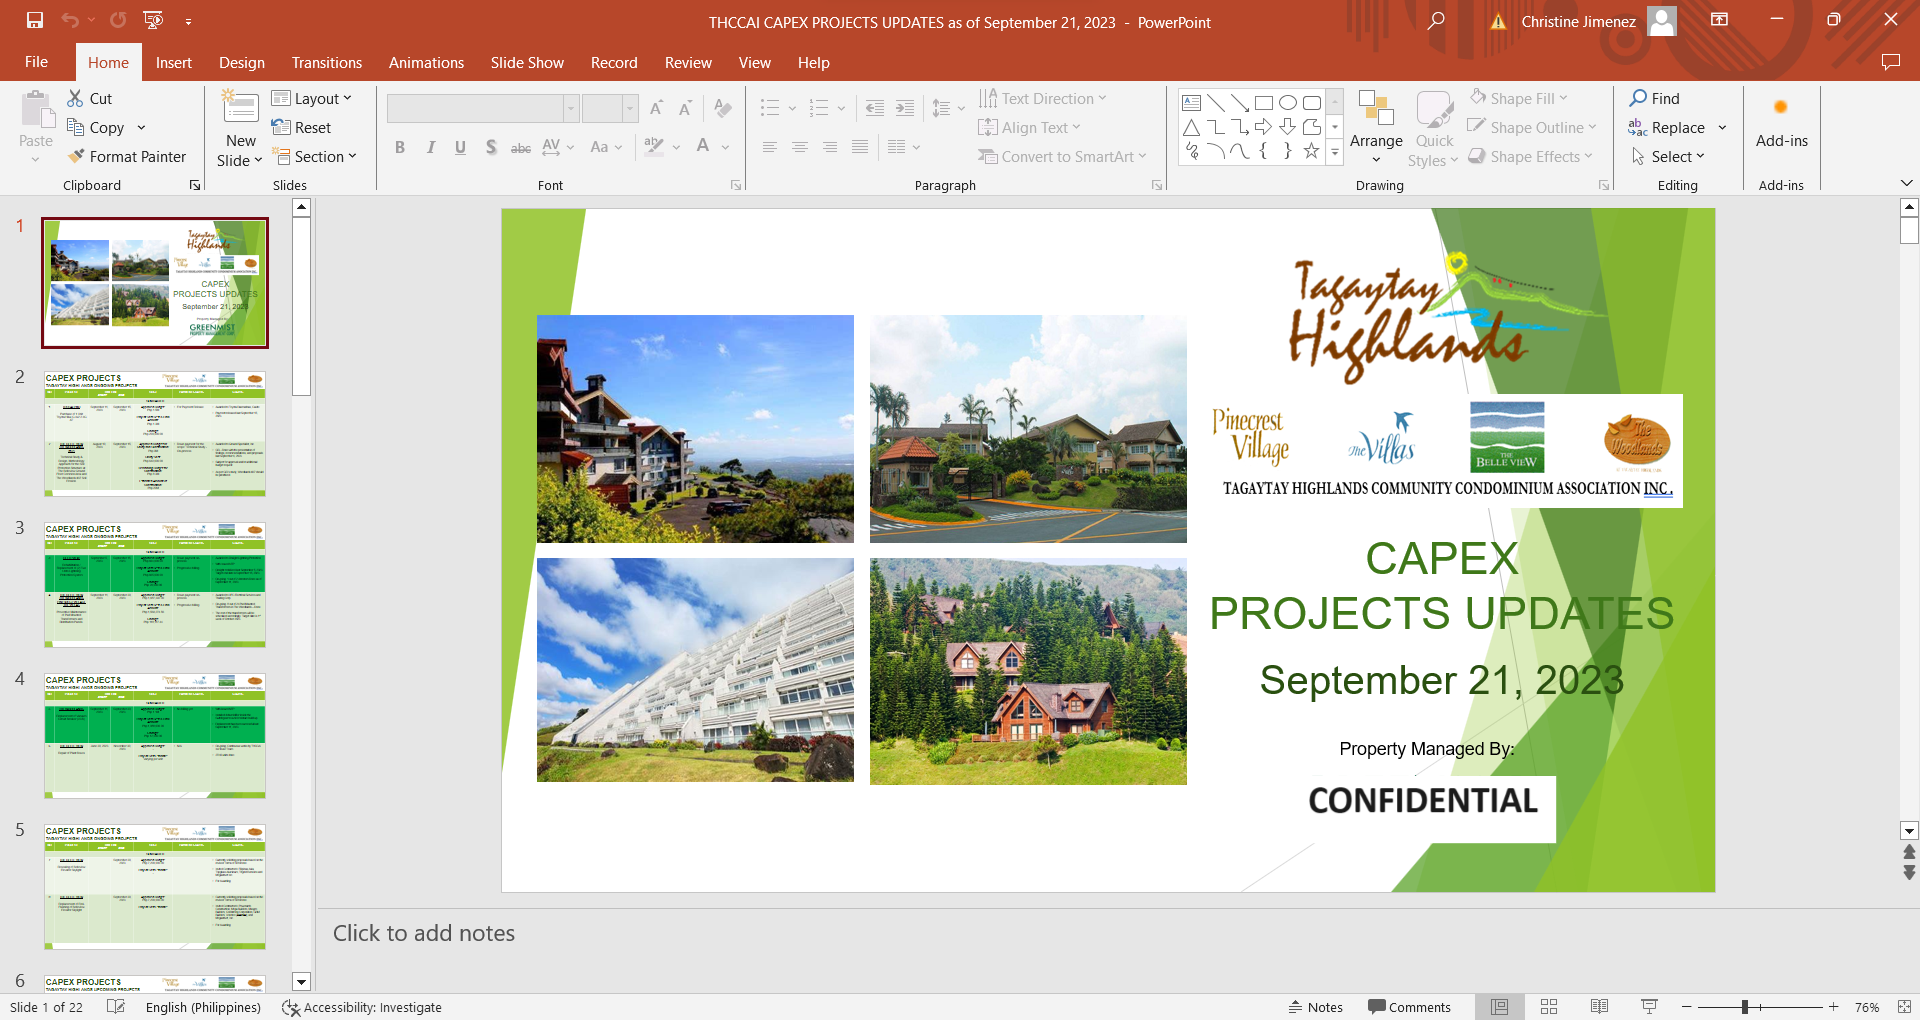This screenshot has height=1020, width=1920.
Task: Expand the Section dropdown
Action: (x=313, y=156)
